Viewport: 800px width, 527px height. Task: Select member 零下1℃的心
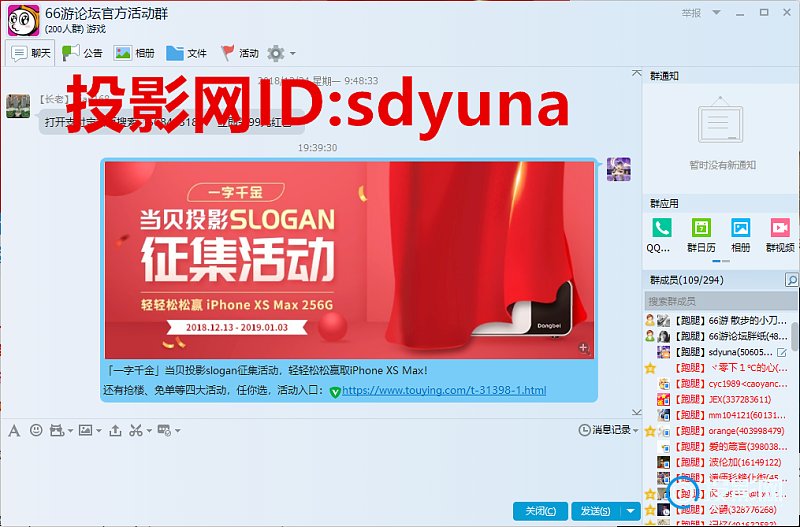pos(717,368)
